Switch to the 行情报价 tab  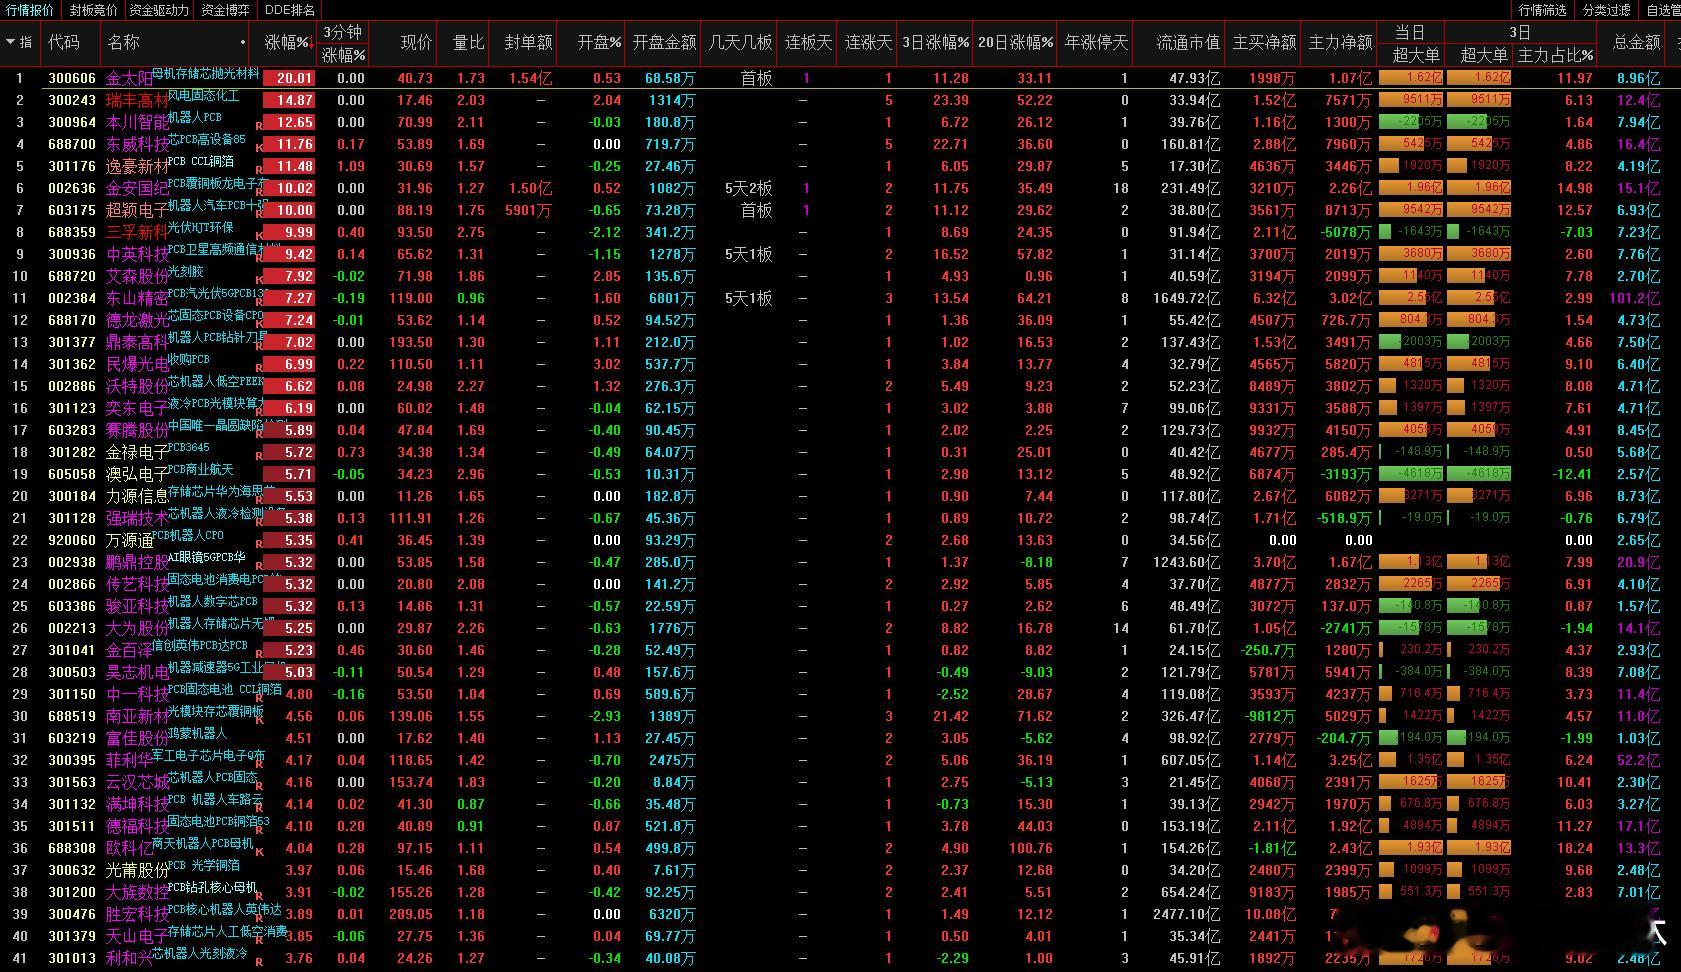click(30, 10)
